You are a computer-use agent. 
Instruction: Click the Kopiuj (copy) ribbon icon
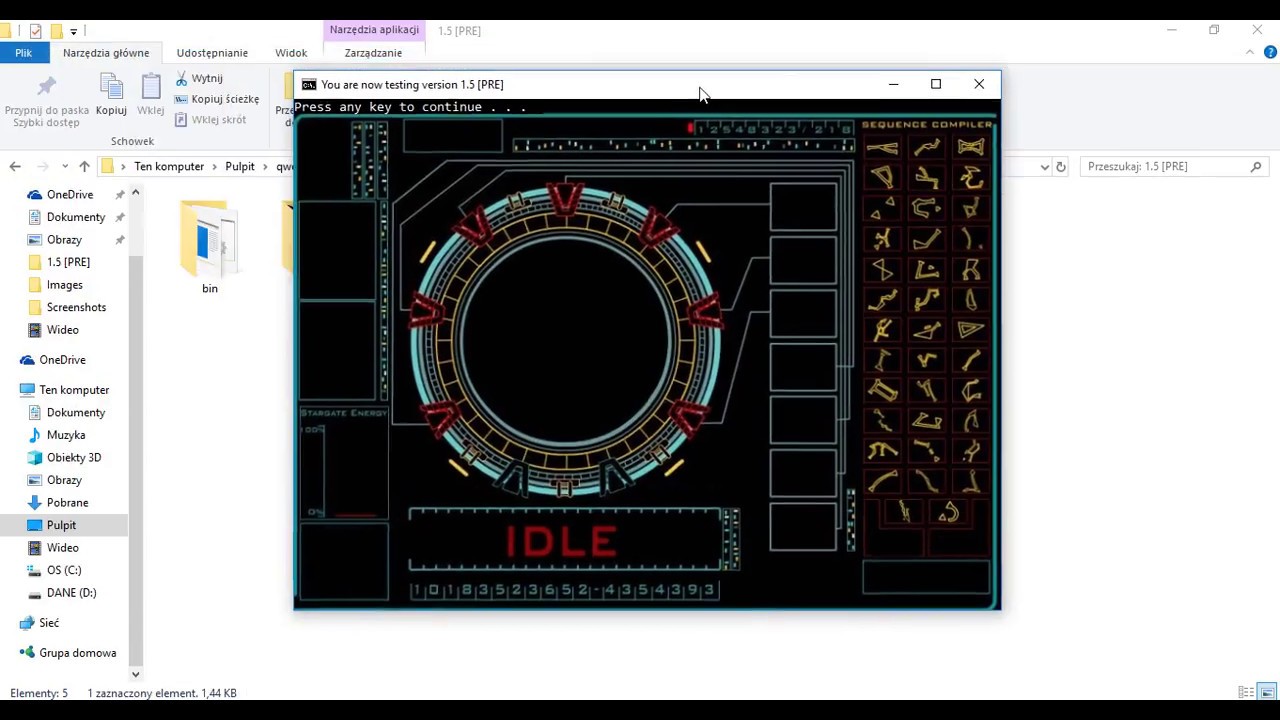[x=111, y=97]
